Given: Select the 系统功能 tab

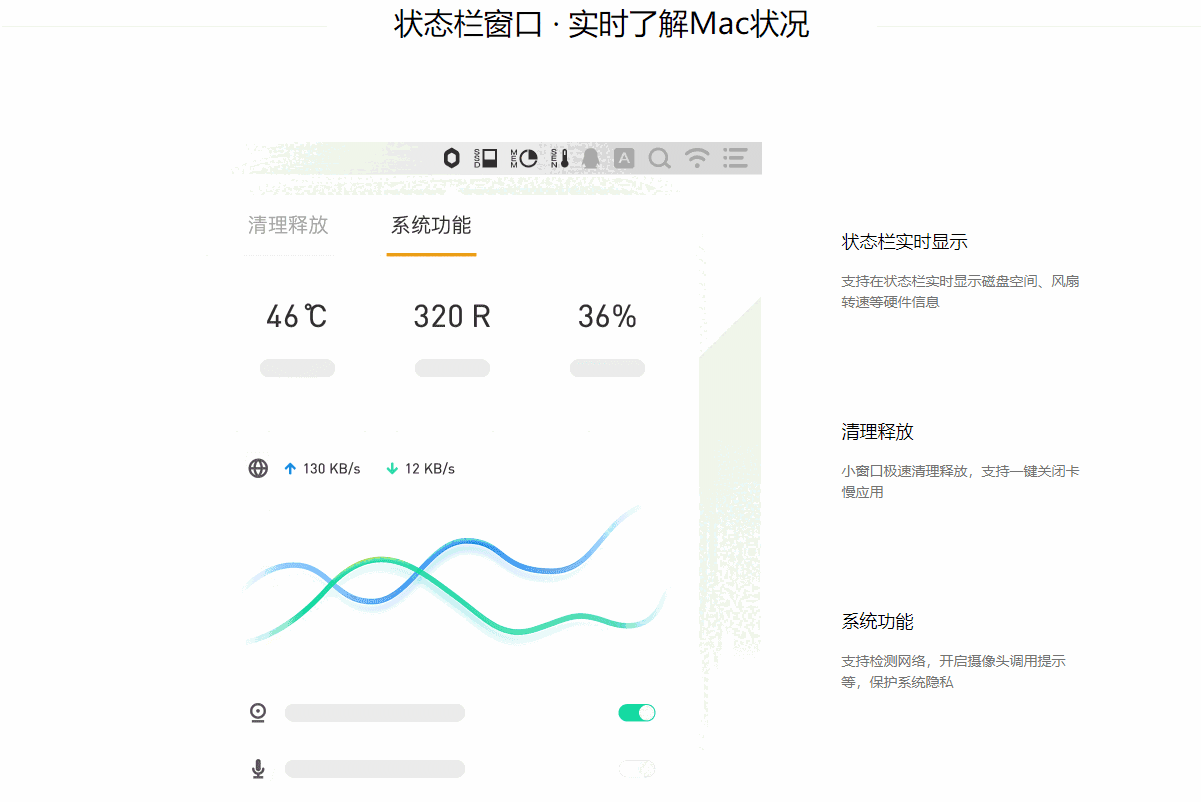Looking at the screenshot, I should pyautogui.click(x=431, y=226).
